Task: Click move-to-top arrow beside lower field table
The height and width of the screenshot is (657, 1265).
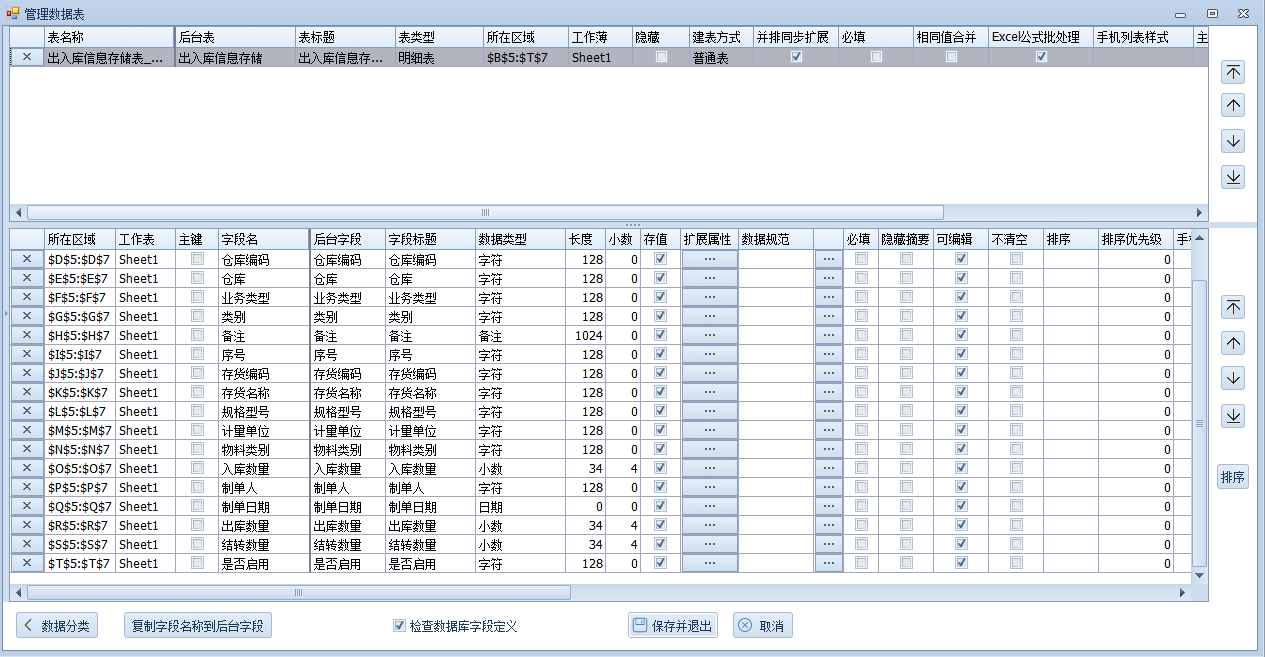Action: click(1233, 308)
